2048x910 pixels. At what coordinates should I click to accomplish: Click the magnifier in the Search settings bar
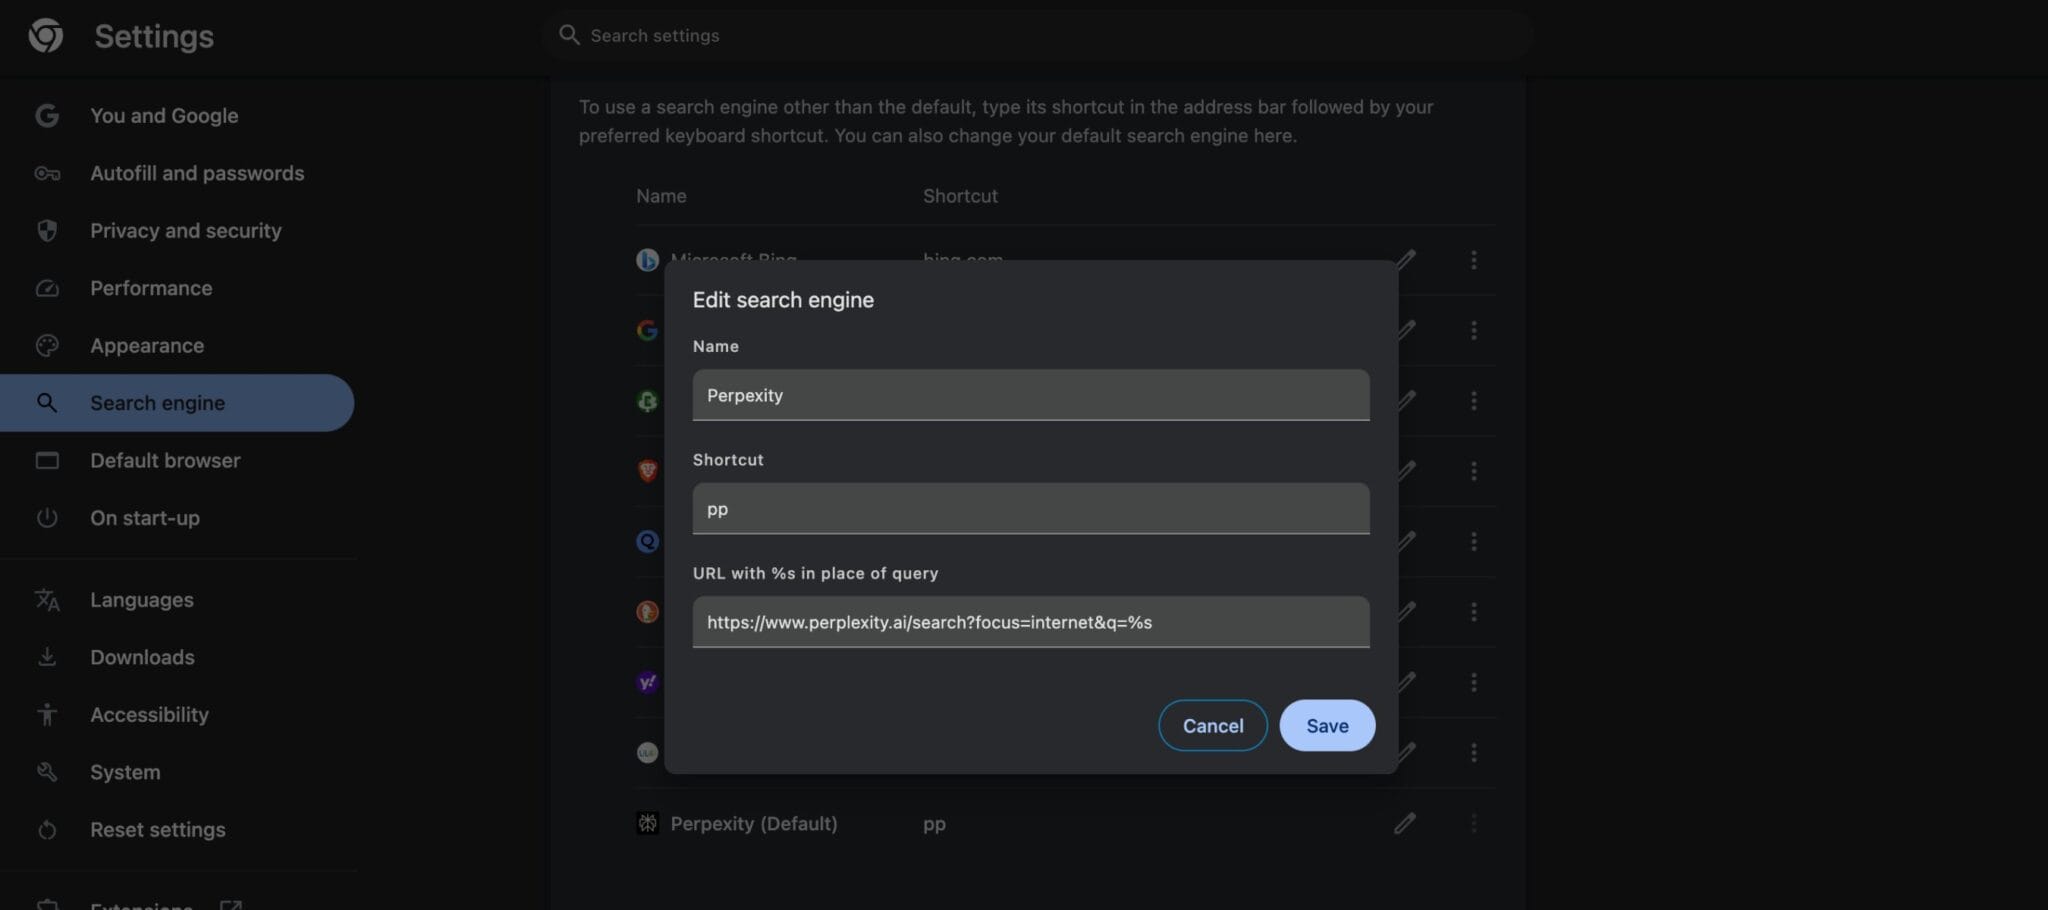click(x=568, y=35)
